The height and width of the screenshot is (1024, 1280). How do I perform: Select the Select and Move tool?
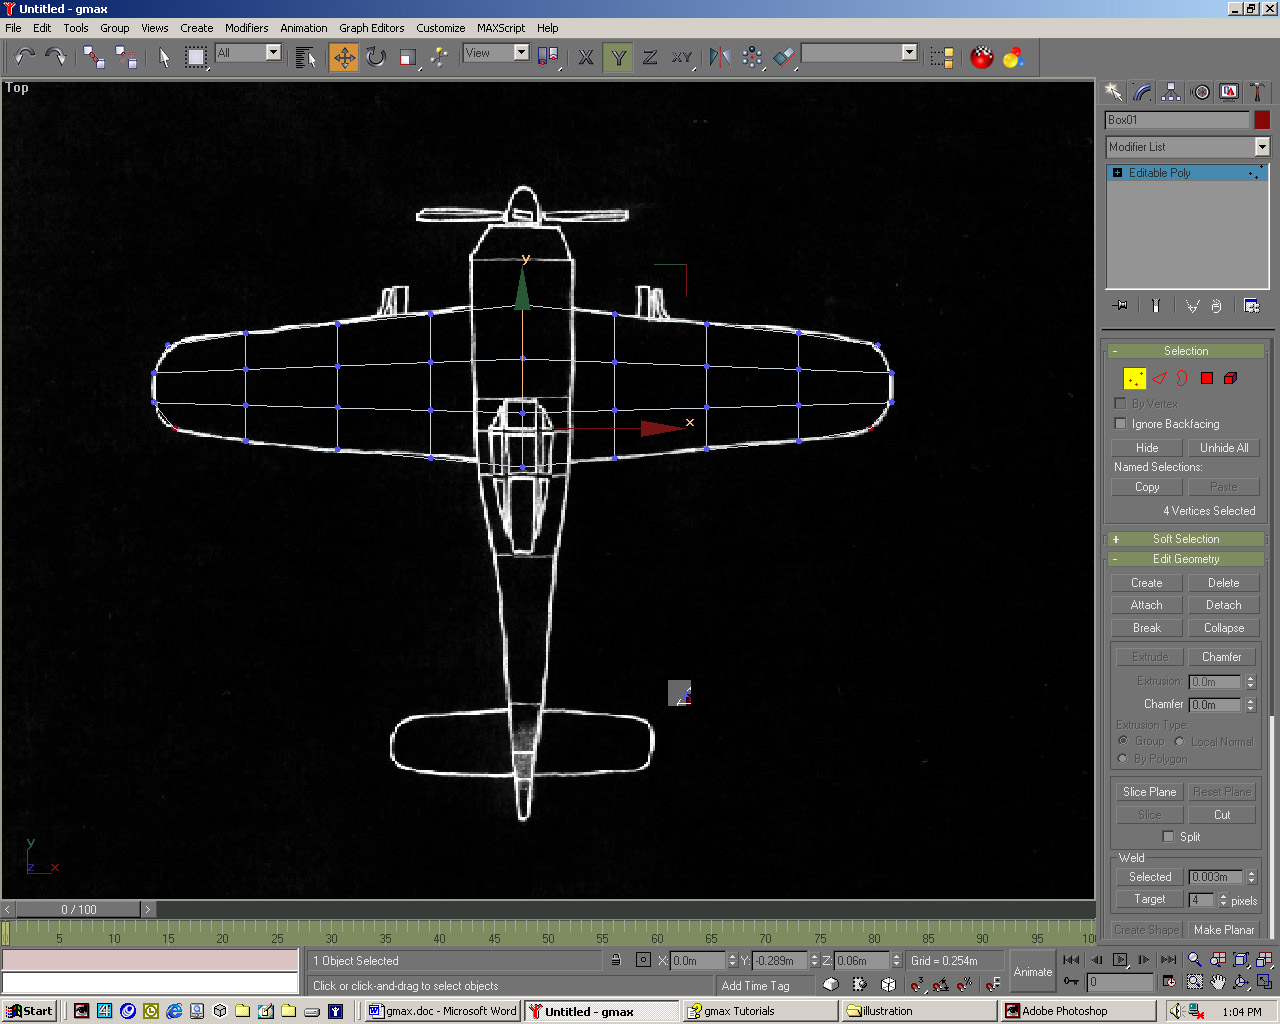343,58
